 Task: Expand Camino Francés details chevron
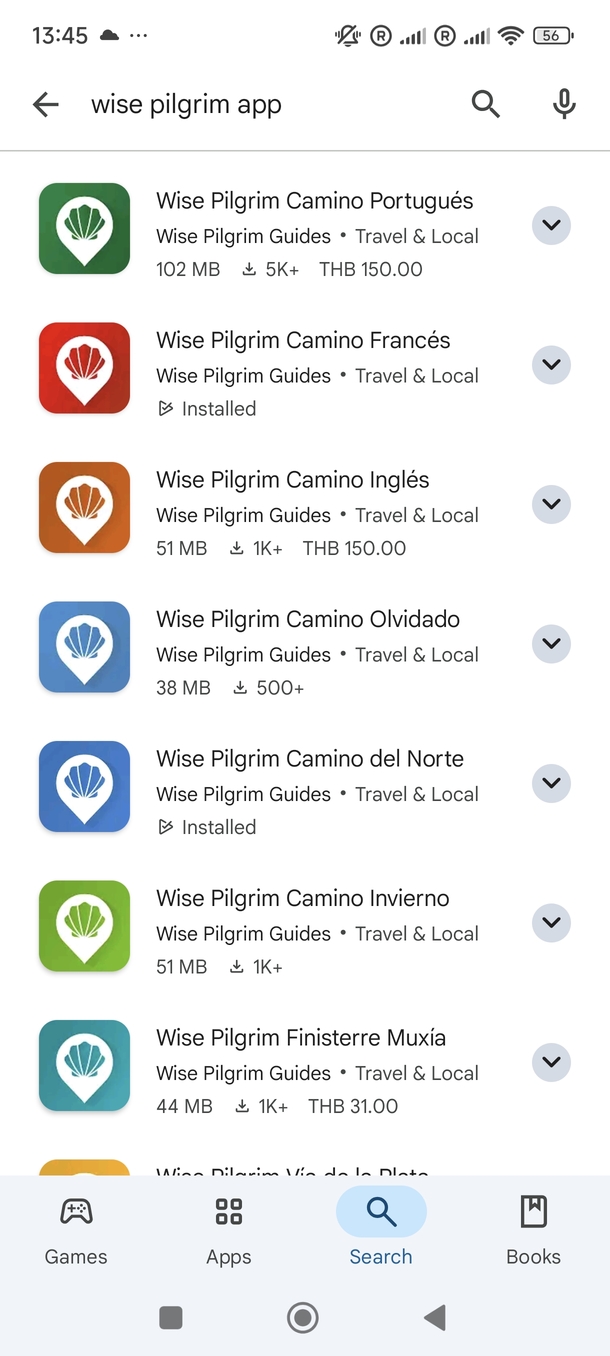pos(551,365)
